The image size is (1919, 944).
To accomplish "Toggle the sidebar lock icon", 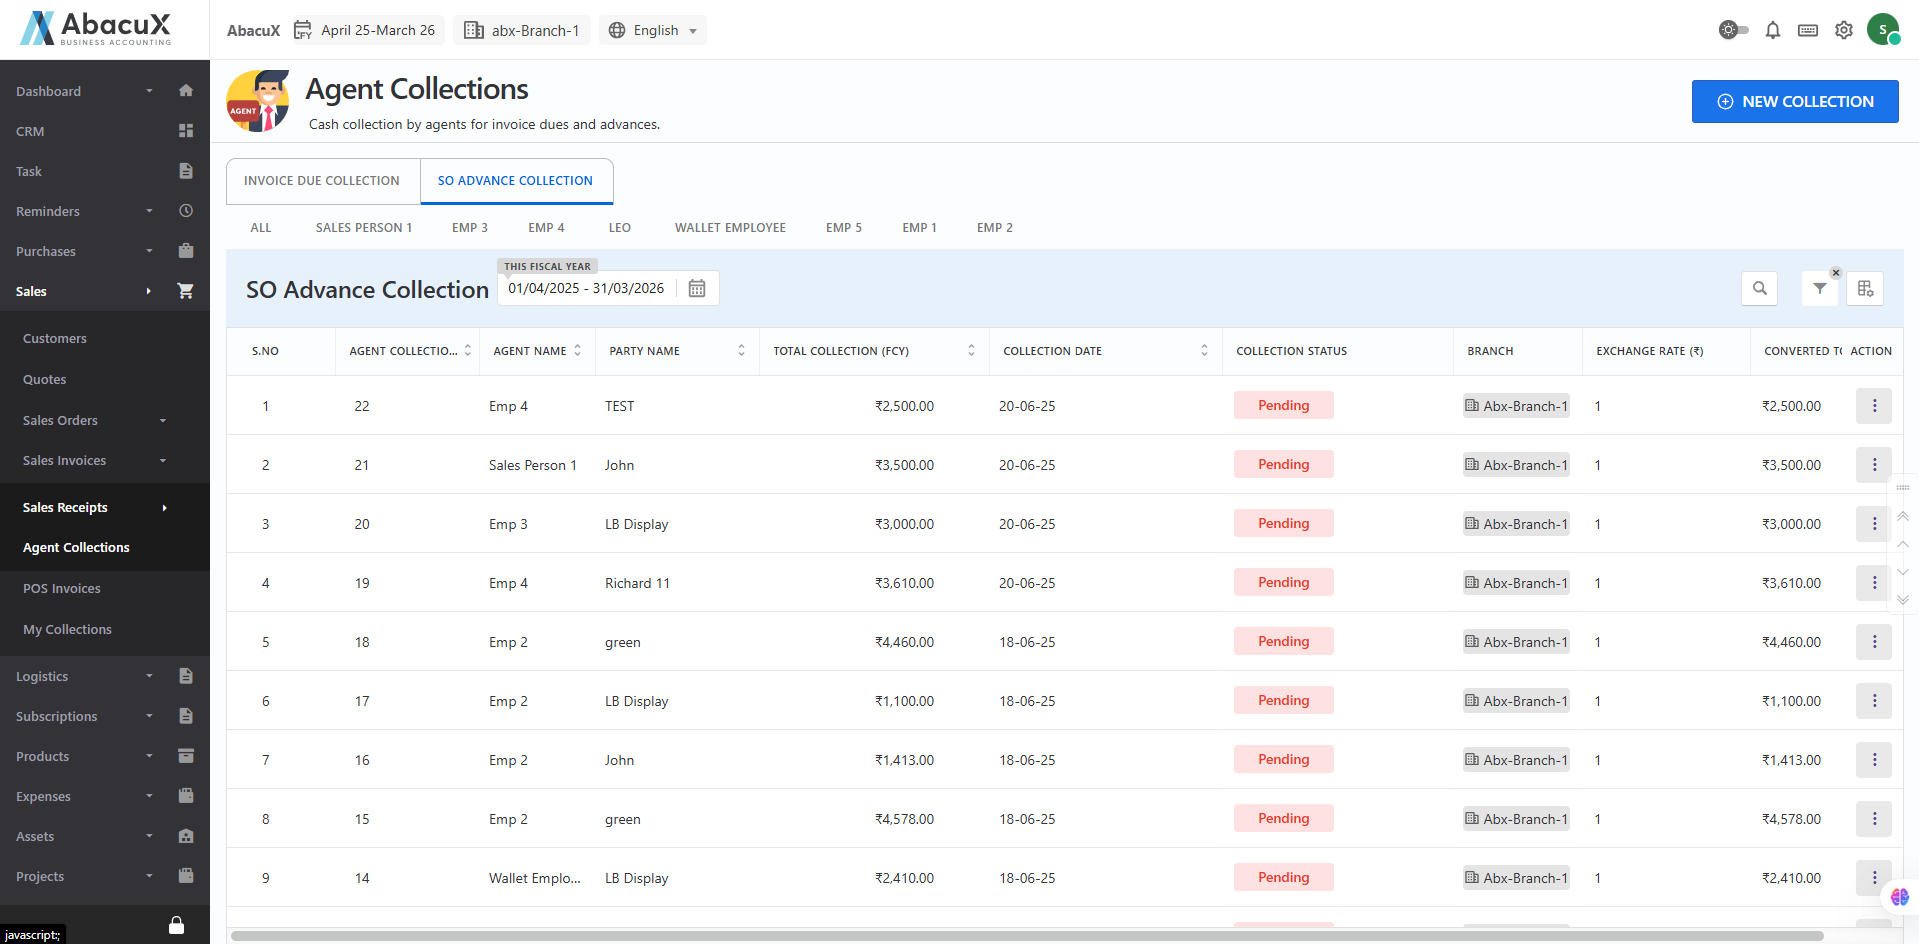I will 176,925.
